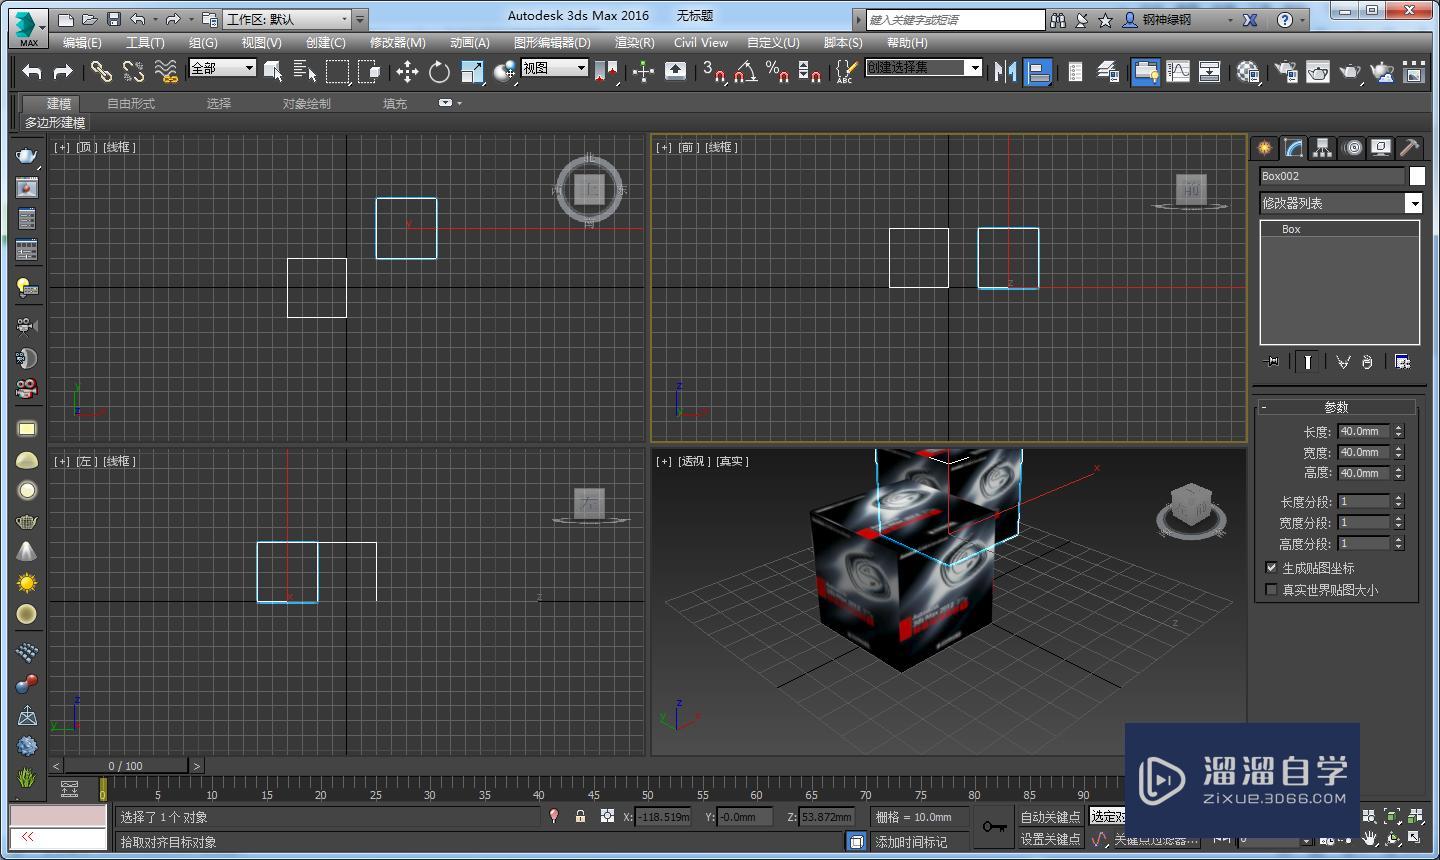Click the 自动关键点 button
The width and height of the screenshot is (1440, 860).
(1049, 816)
